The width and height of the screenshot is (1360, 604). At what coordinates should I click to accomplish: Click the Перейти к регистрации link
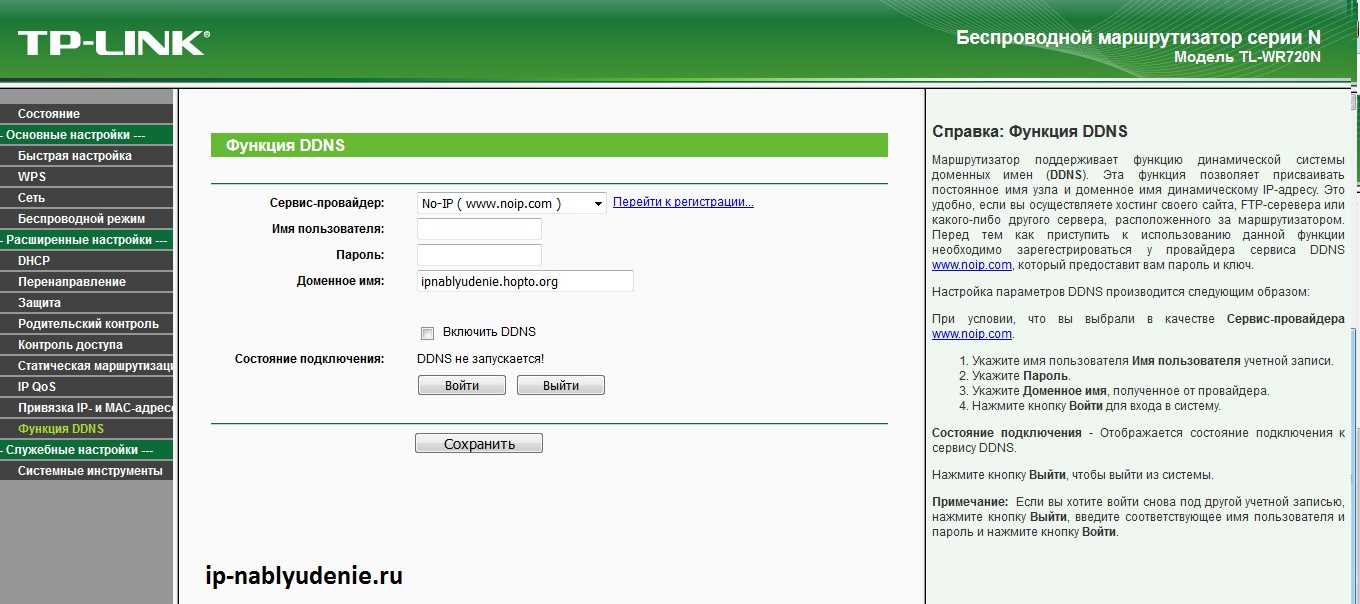point(683,202)
